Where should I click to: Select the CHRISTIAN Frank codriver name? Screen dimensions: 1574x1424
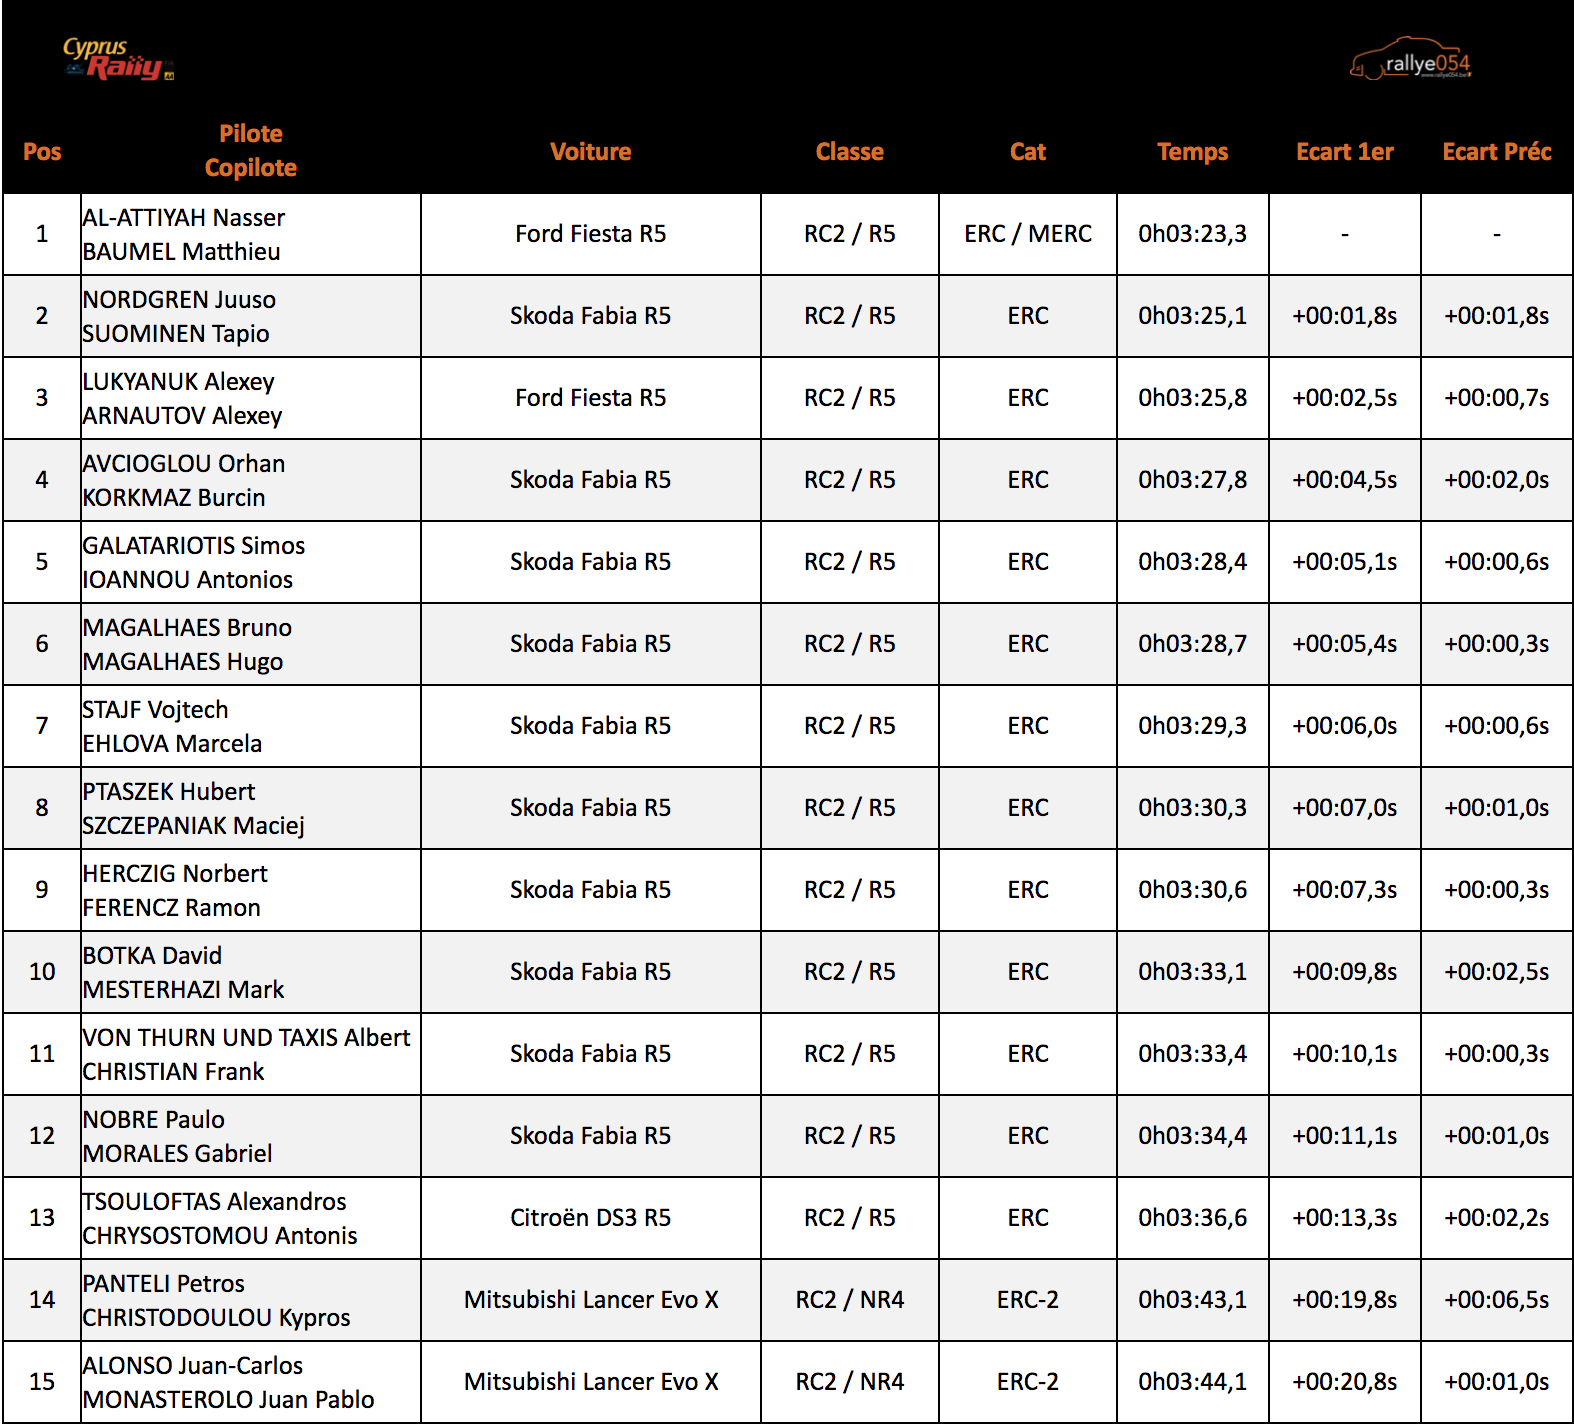174,1072
